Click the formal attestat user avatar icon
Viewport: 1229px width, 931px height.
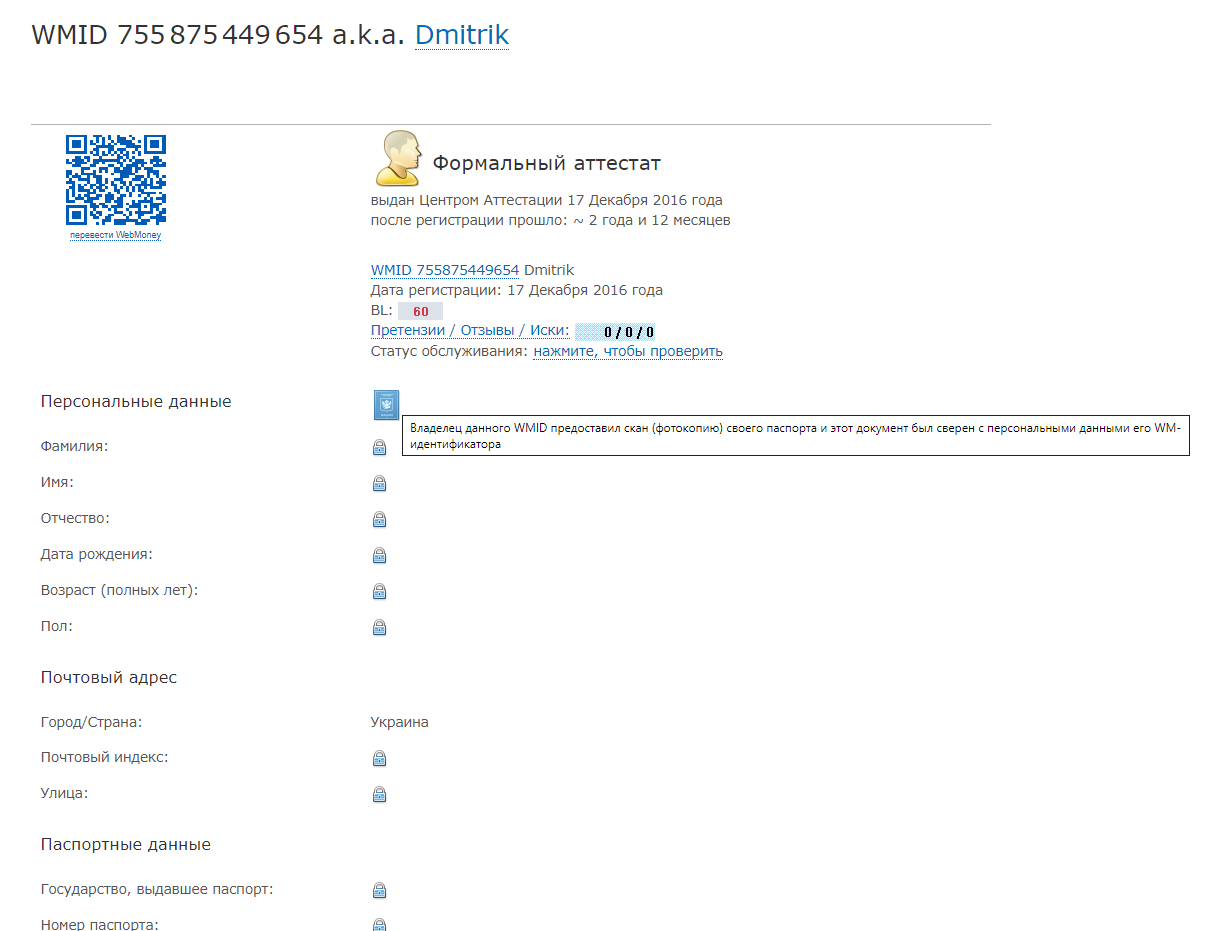tap(398, 158)
